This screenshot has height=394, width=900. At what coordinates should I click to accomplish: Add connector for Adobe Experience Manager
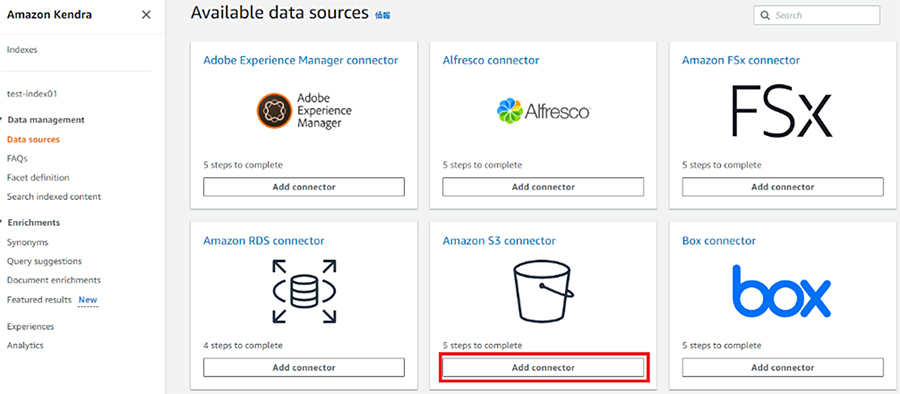click(304, 187)
